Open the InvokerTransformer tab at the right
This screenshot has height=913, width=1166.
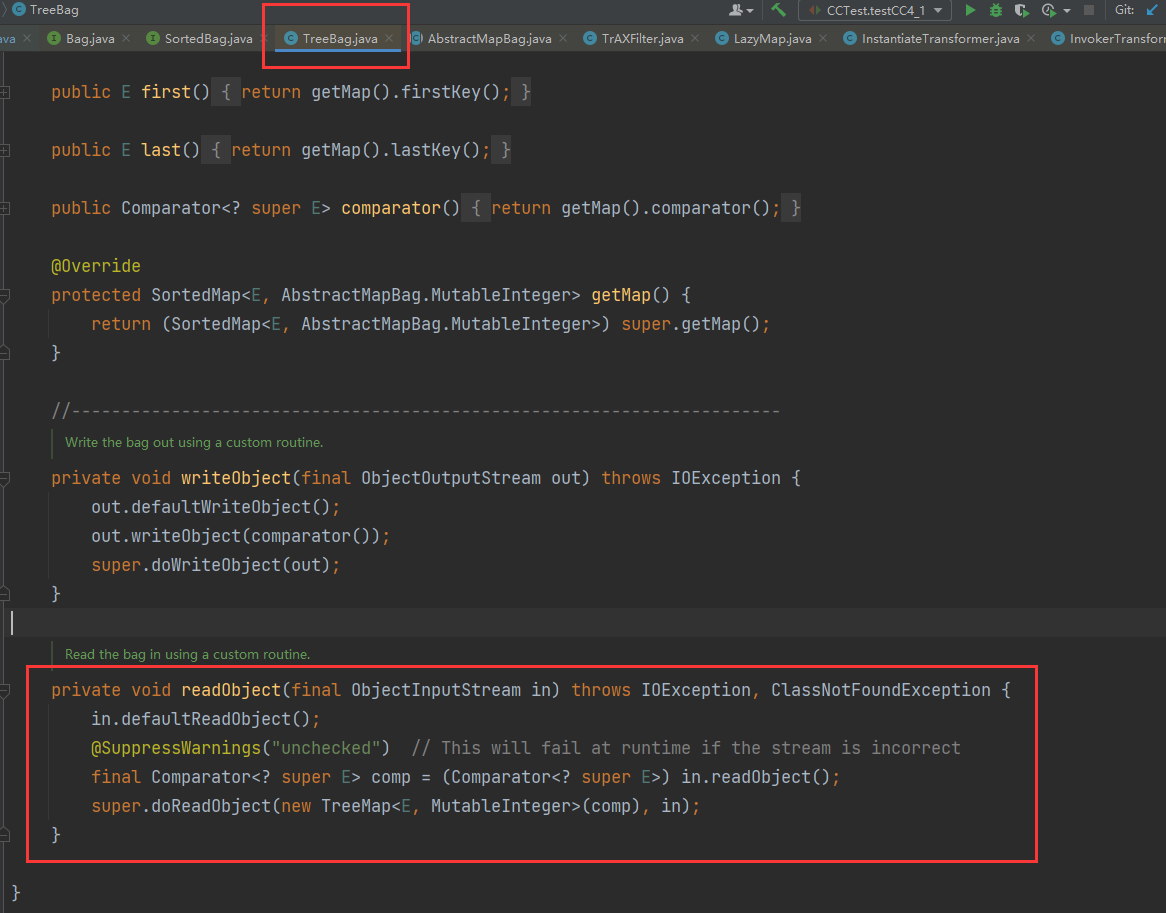[1108, 39]
